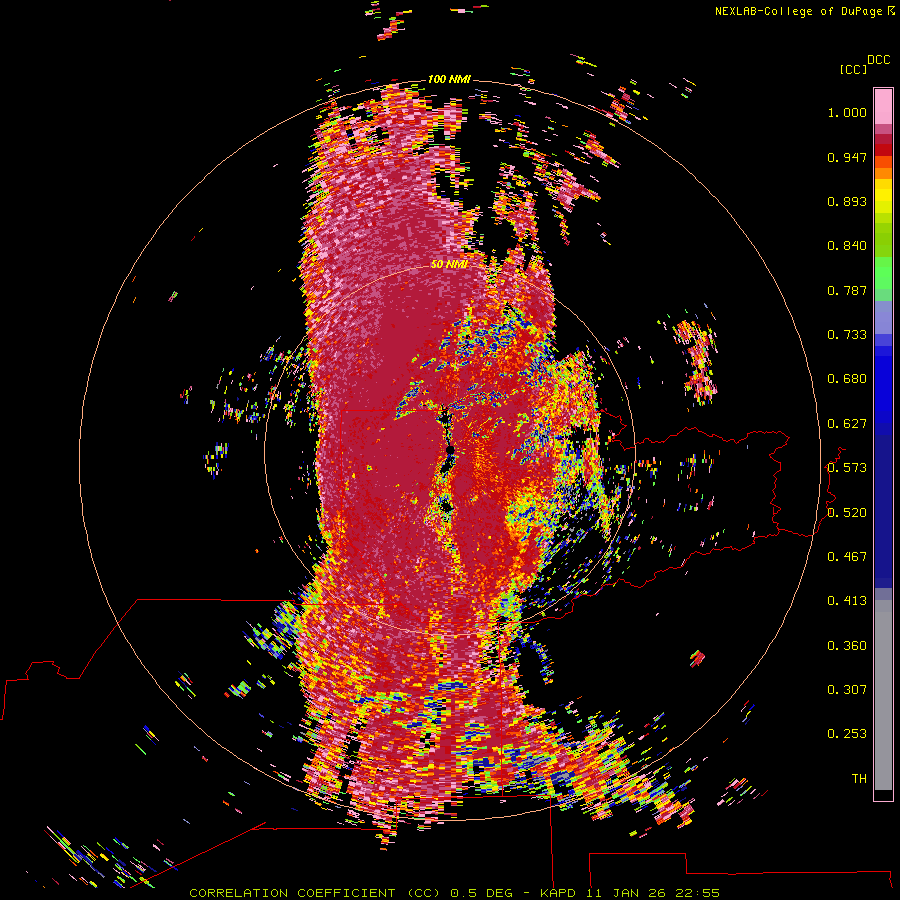This screenshot has height=900, width=900.
Task: Click the 0.253 legend value
Action: tap(847, 734)
